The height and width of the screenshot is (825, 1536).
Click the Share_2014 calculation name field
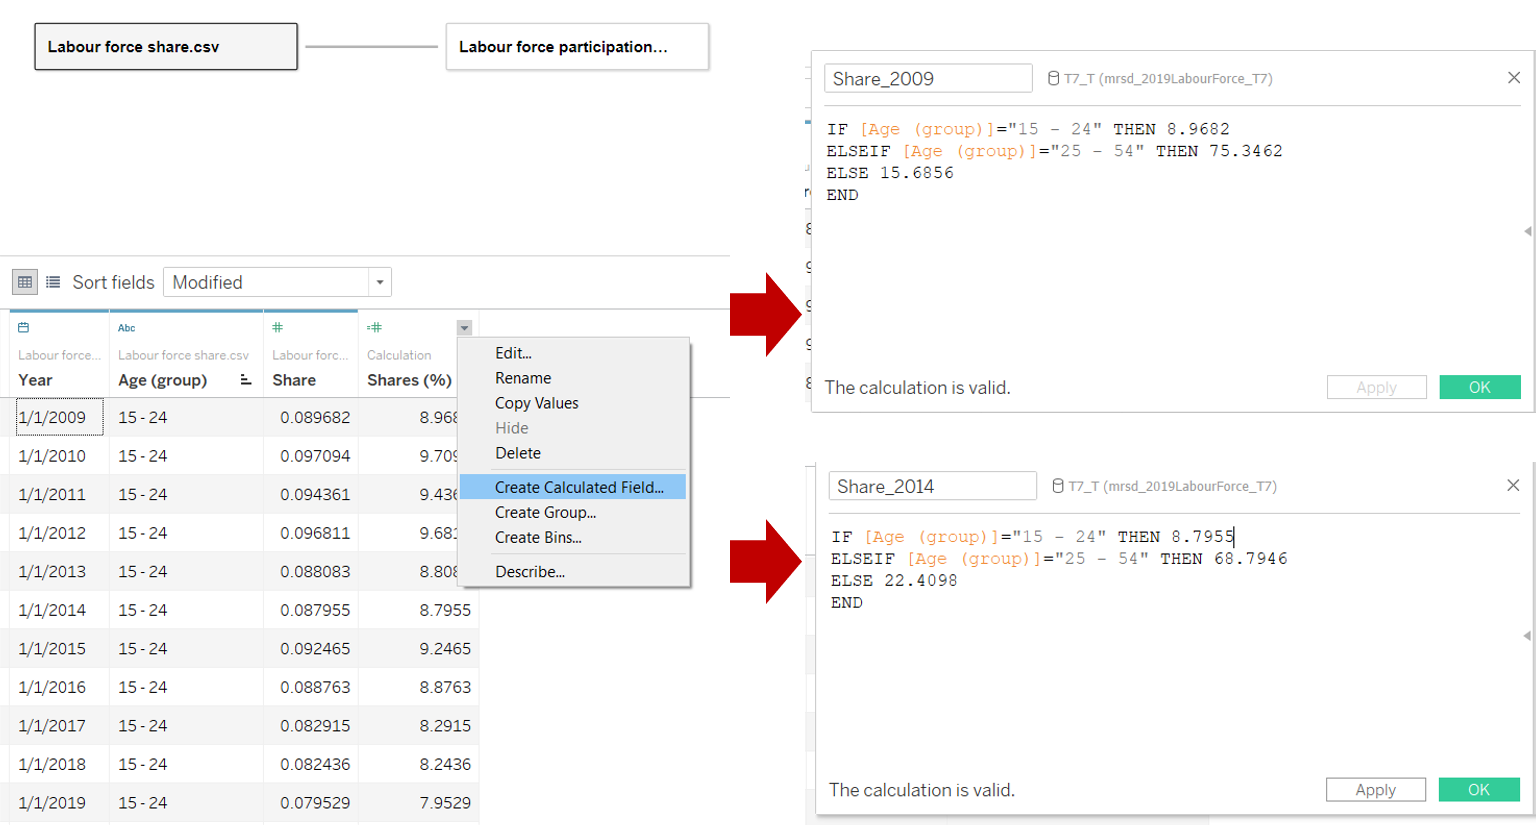coord(932,486)
